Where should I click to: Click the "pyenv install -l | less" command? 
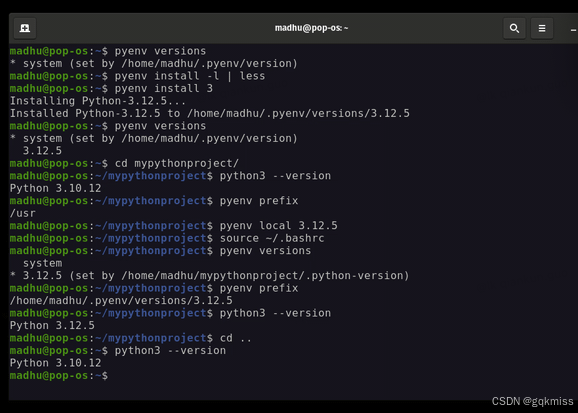[189, 76]
